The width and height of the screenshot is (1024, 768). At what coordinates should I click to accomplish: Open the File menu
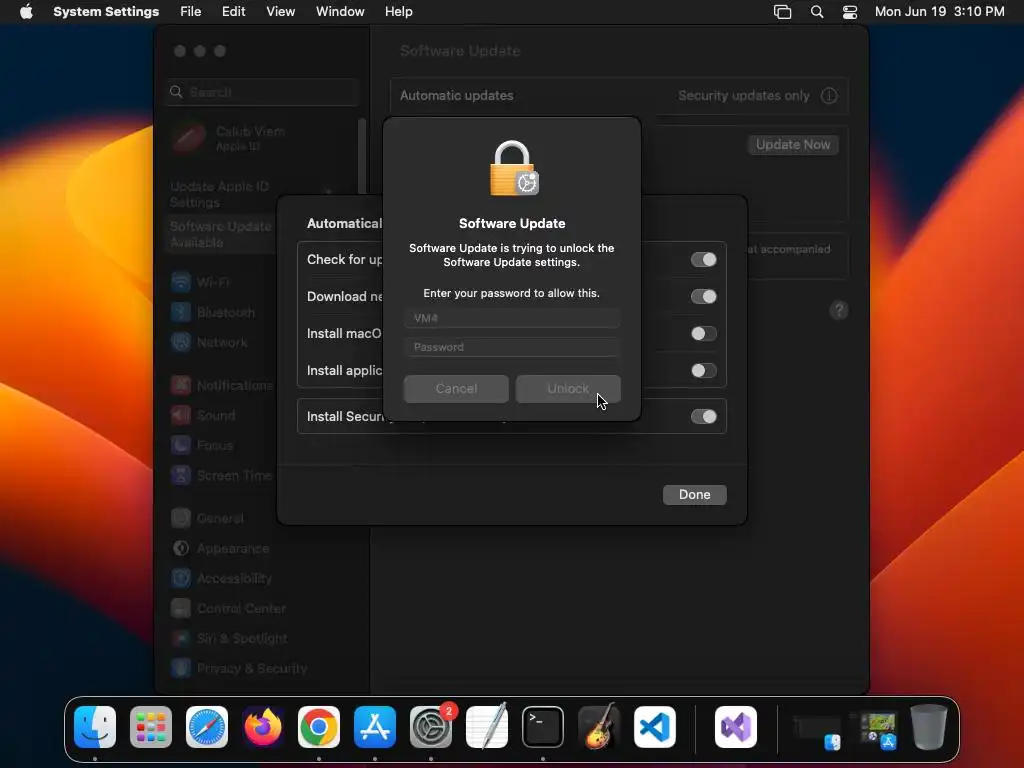click(x=191, y=12)
